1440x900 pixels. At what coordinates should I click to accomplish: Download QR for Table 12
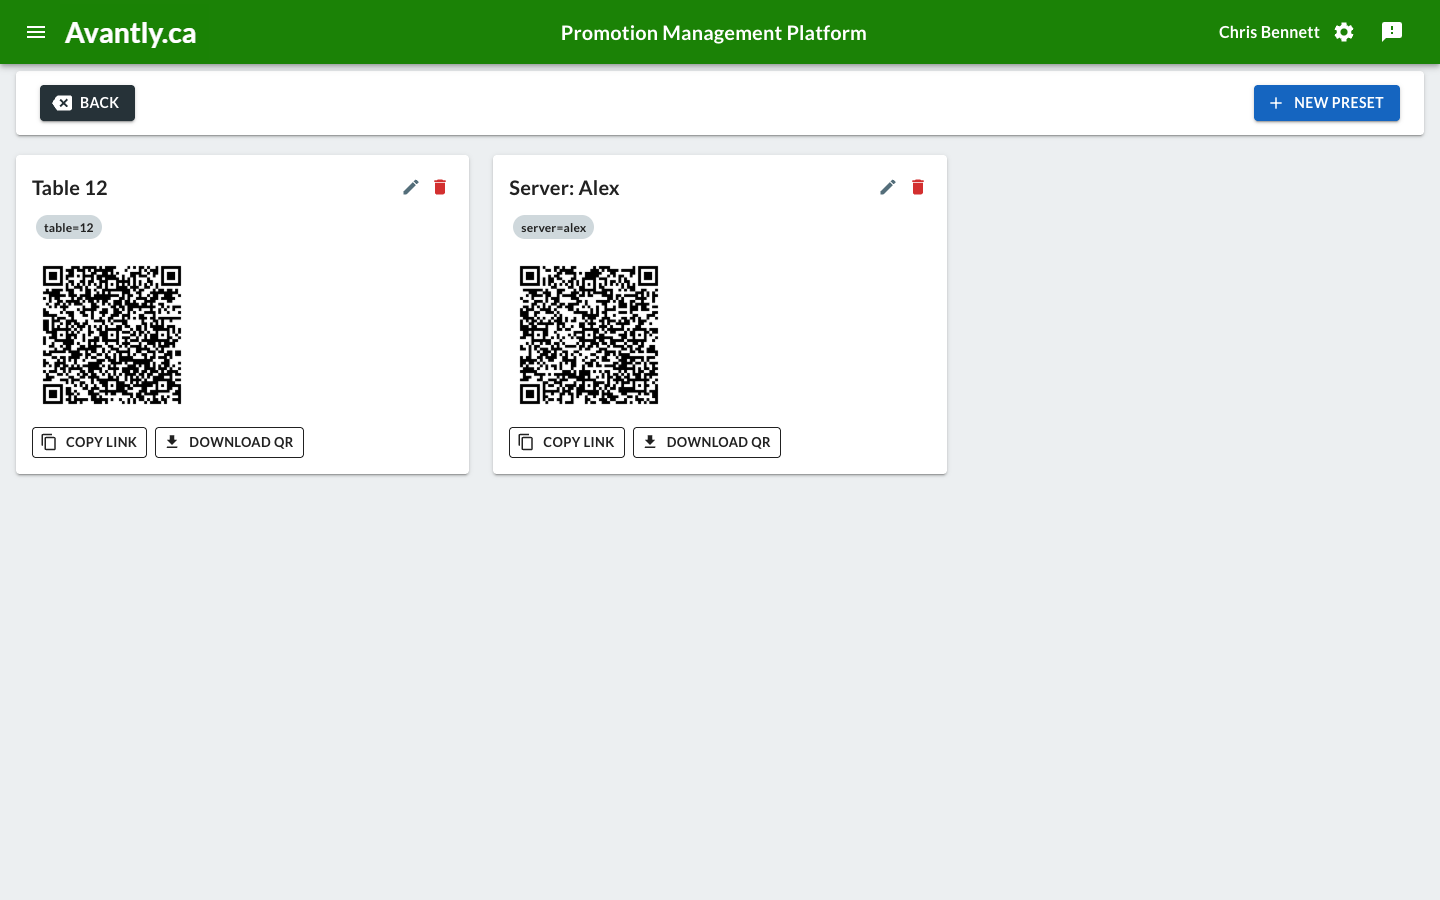(x=229, y=442)
